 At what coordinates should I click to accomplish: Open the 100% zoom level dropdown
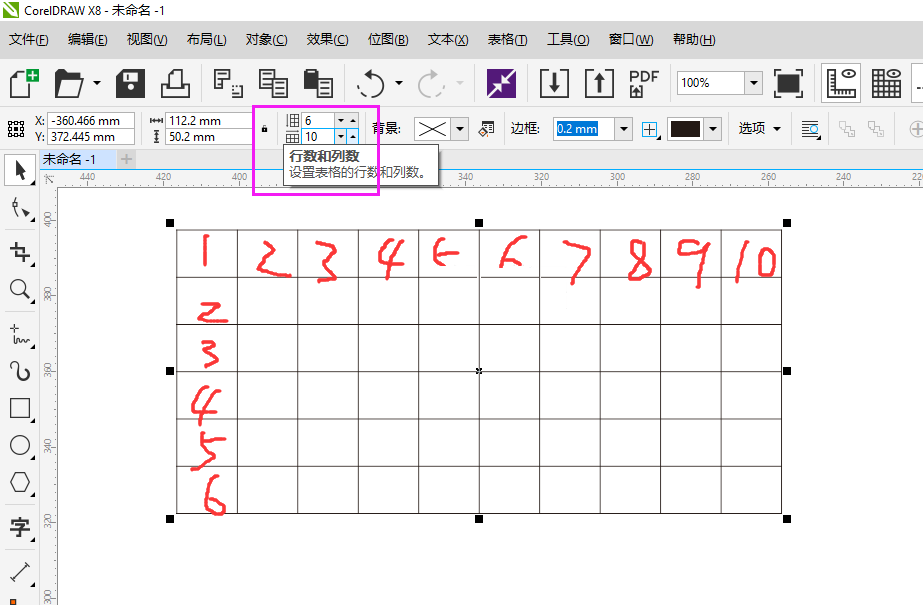click(753, 83)
